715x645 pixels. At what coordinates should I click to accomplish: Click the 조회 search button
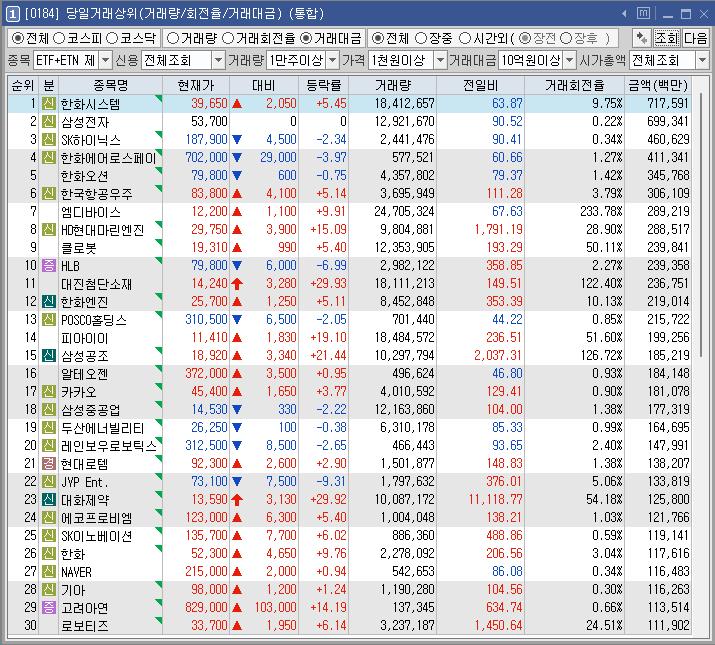point(667,38)
